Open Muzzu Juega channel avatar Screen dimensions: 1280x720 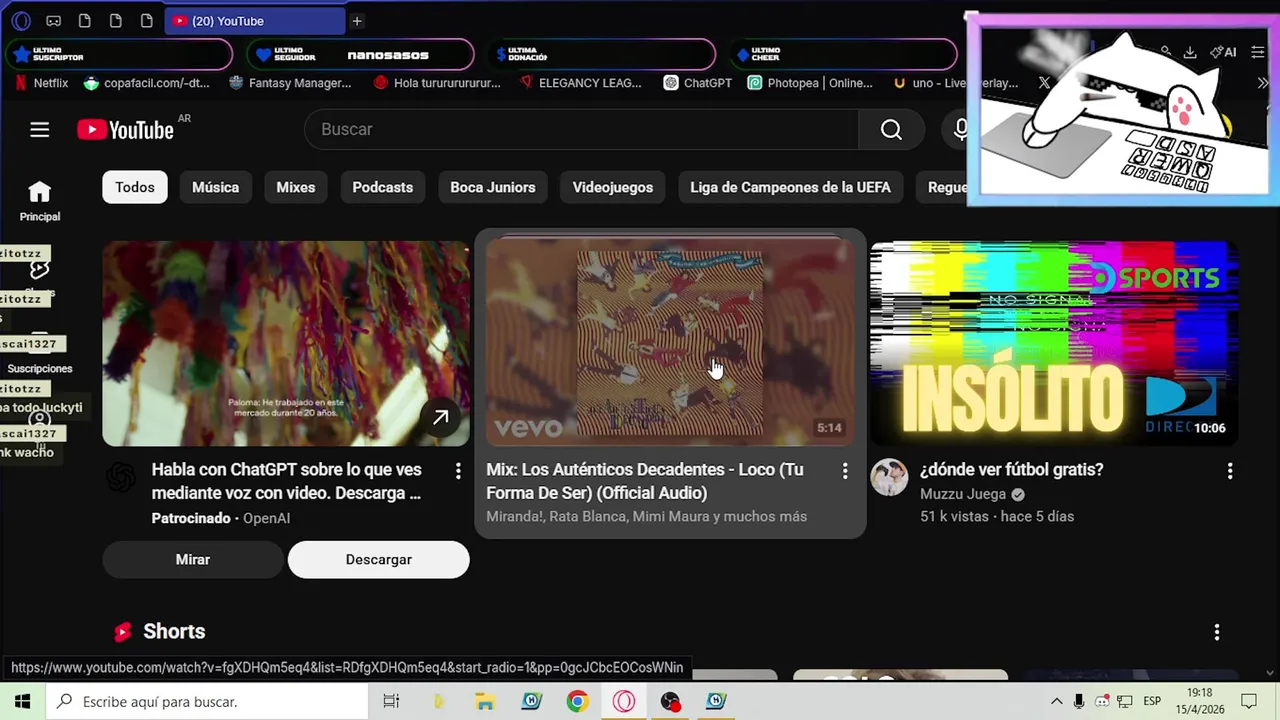(889, 478)
